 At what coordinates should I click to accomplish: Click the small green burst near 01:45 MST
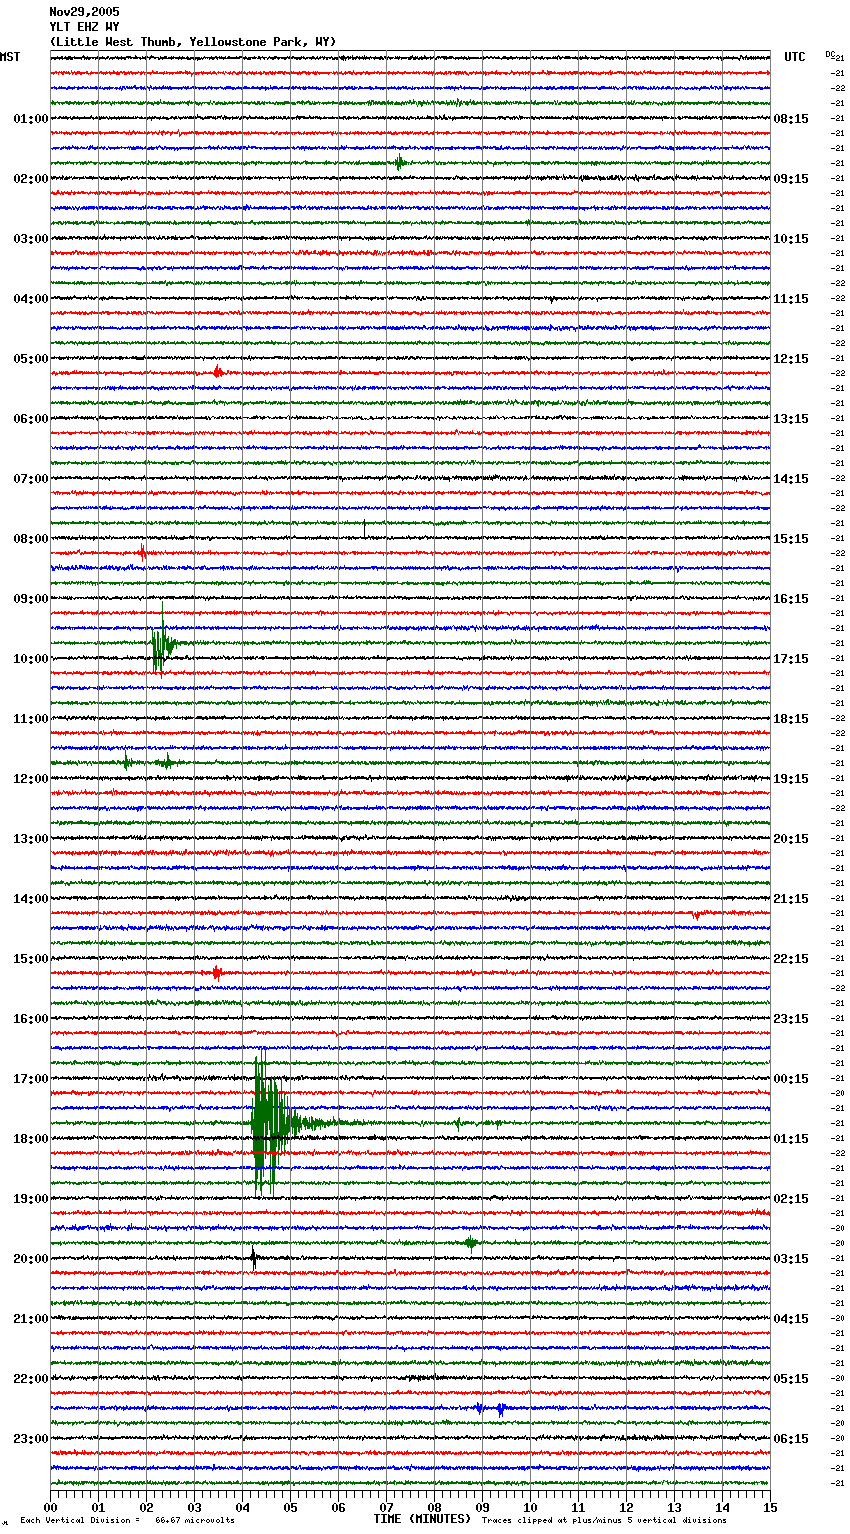(x=400, y=163)
